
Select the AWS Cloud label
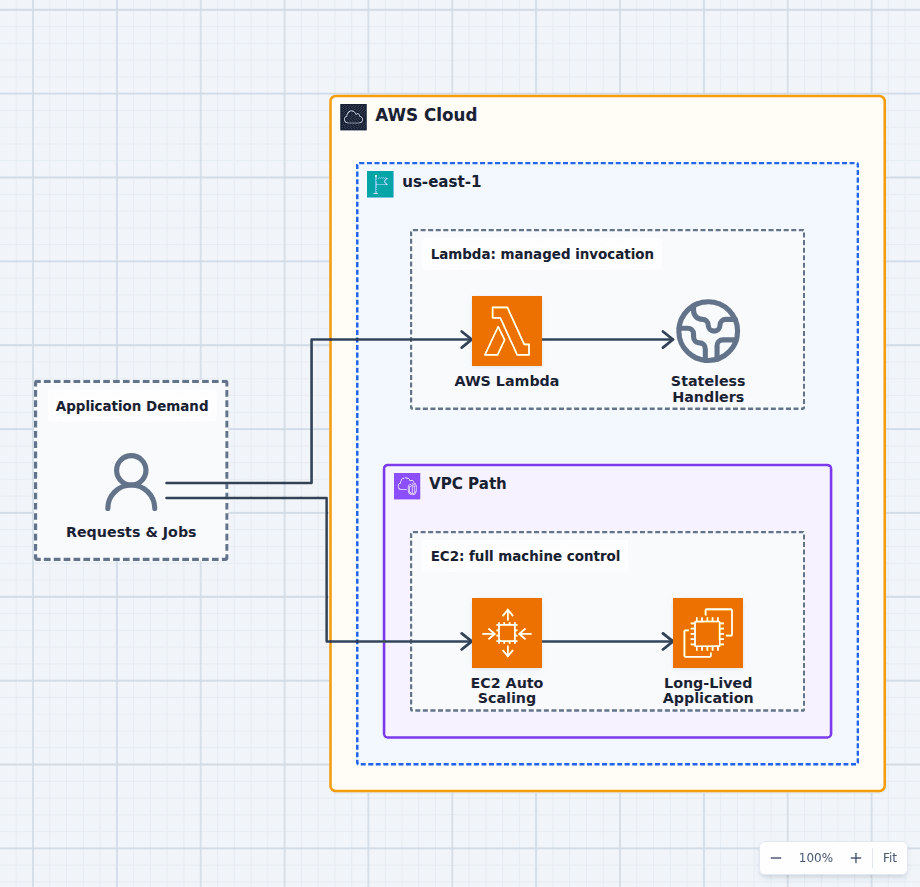tap(426, 115)
